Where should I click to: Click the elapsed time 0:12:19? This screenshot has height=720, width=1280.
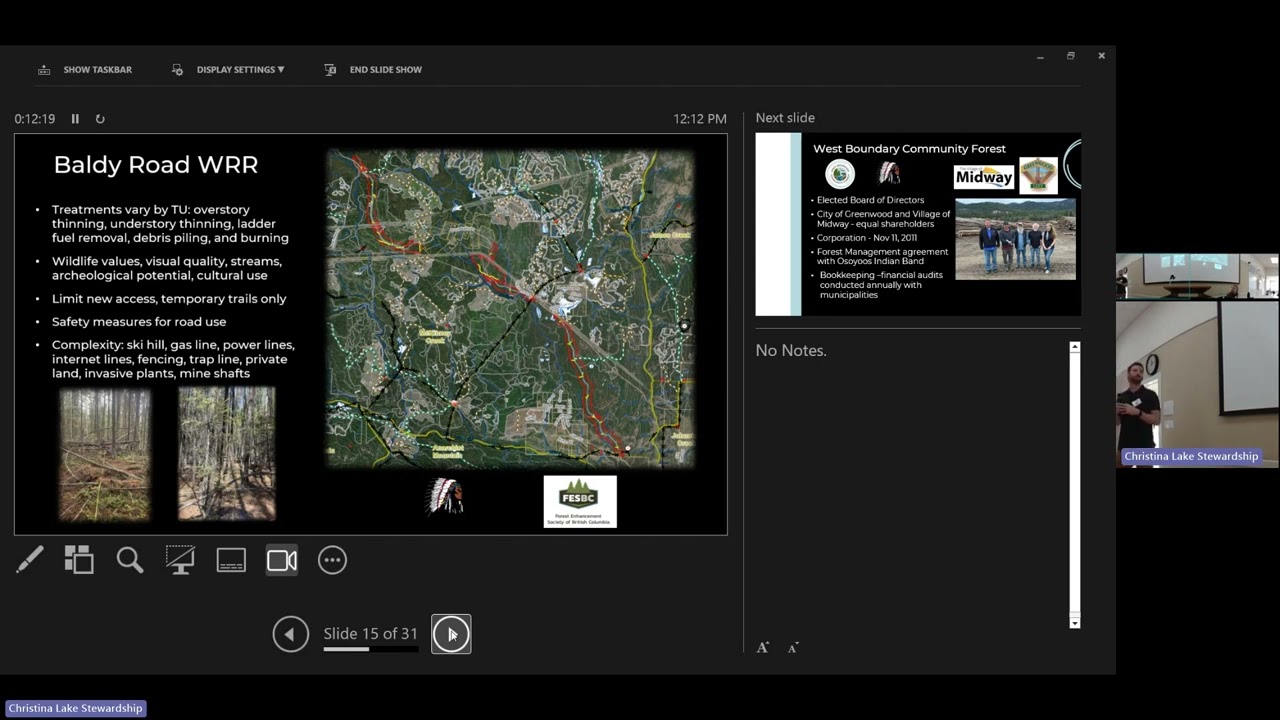click(34, 119)
